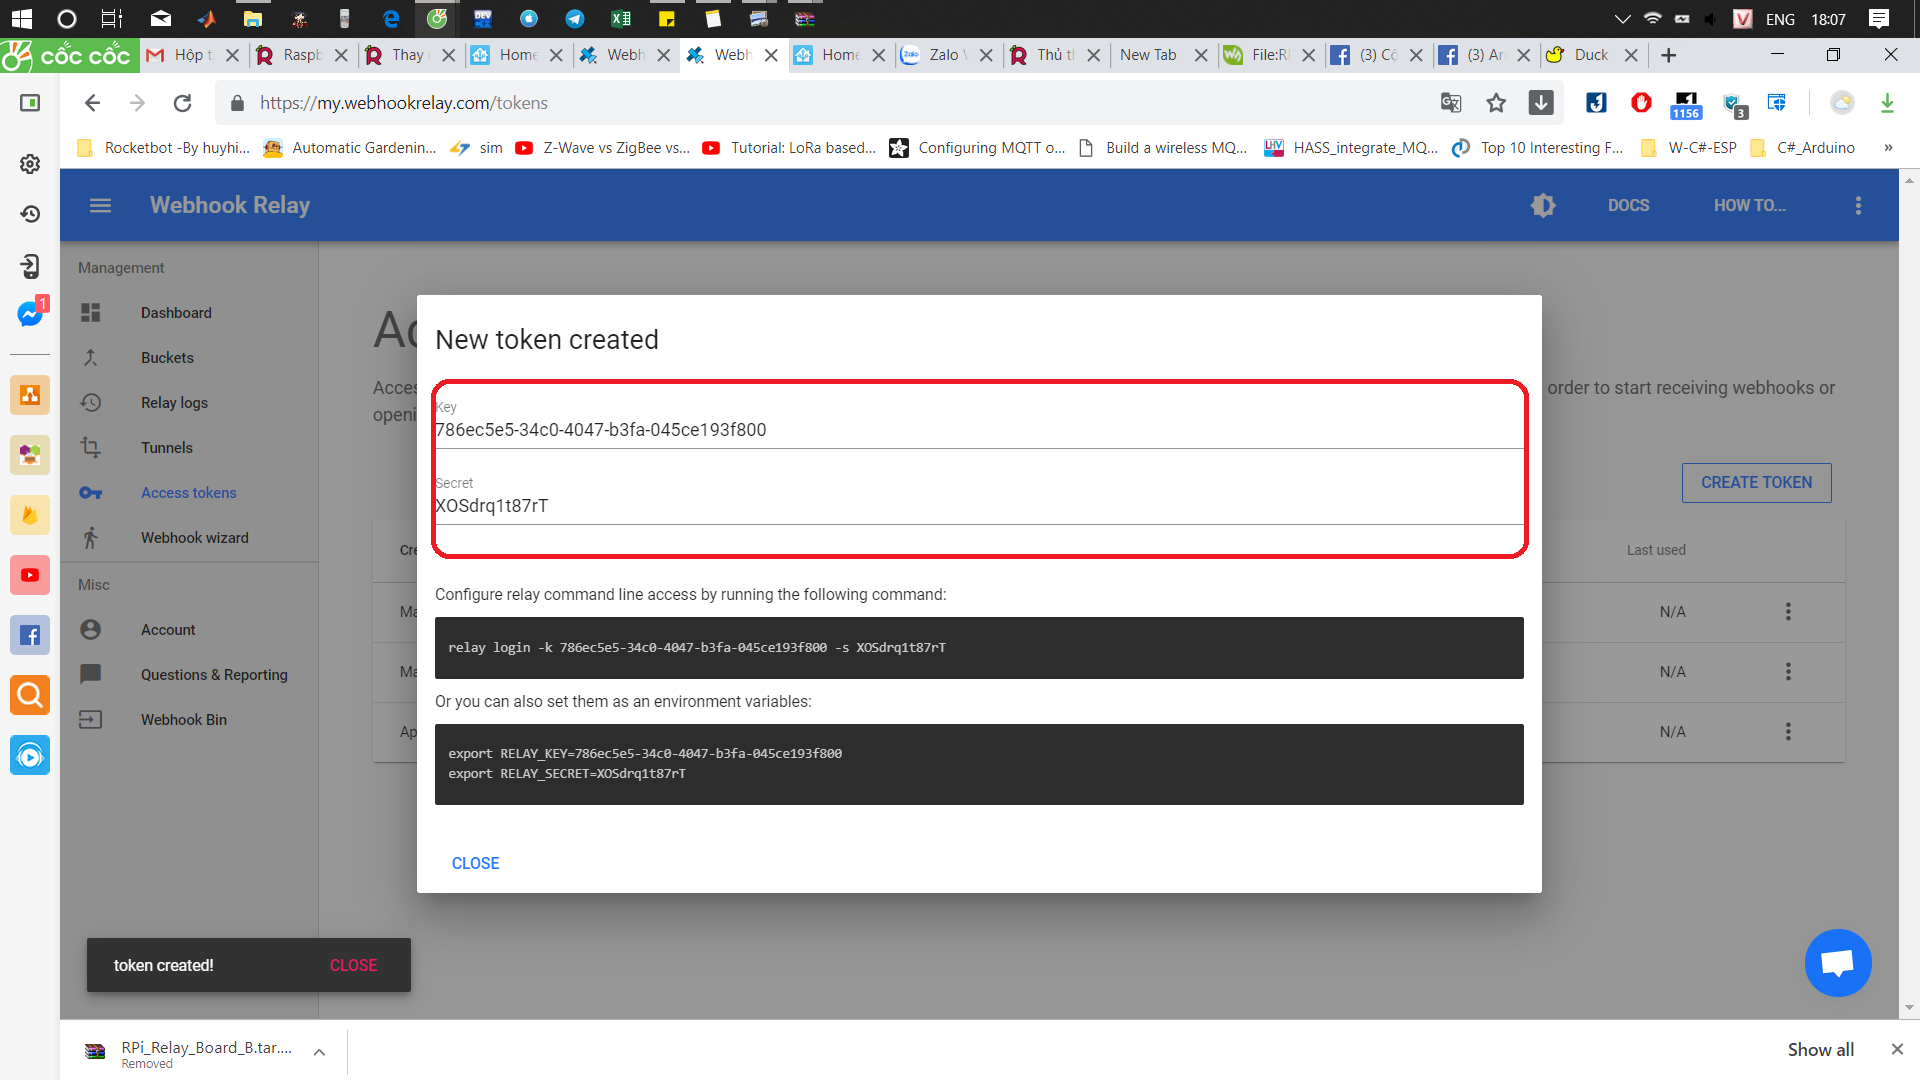Close the downloads bar
Screen dimensions: 1920x1080
pos(1897,1049)
